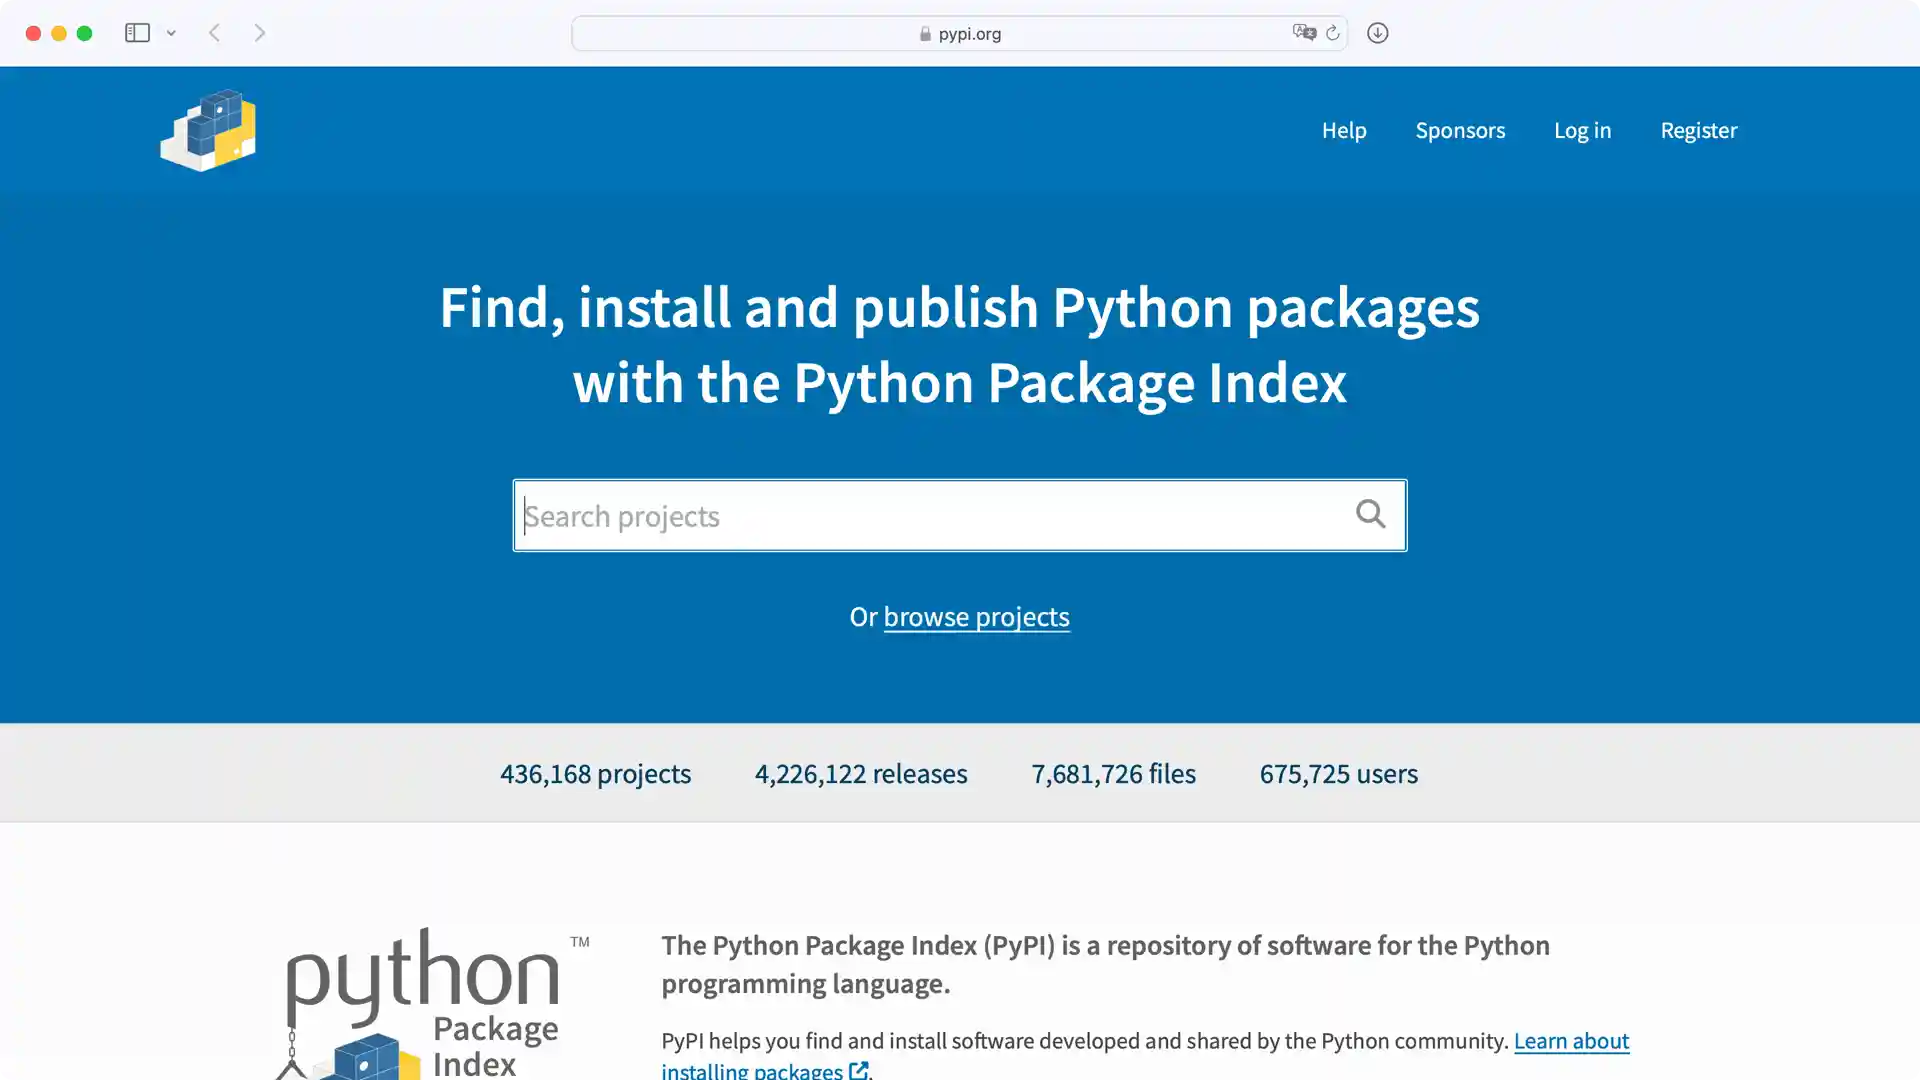The width and height of the screenshot is (1920, 1080).
Task: Toggle the Safari sidebar icon
Action: coord(137,32)
